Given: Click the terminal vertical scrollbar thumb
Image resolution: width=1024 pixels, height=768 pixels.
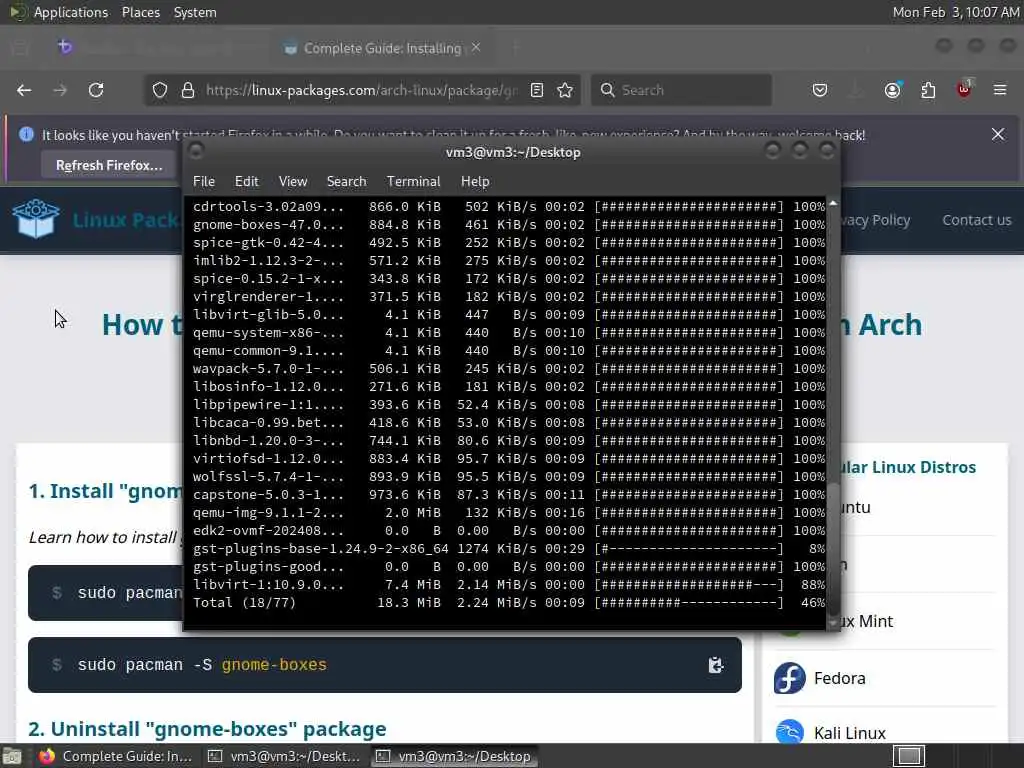Looking at the screenshot, I should pos(833,549).
